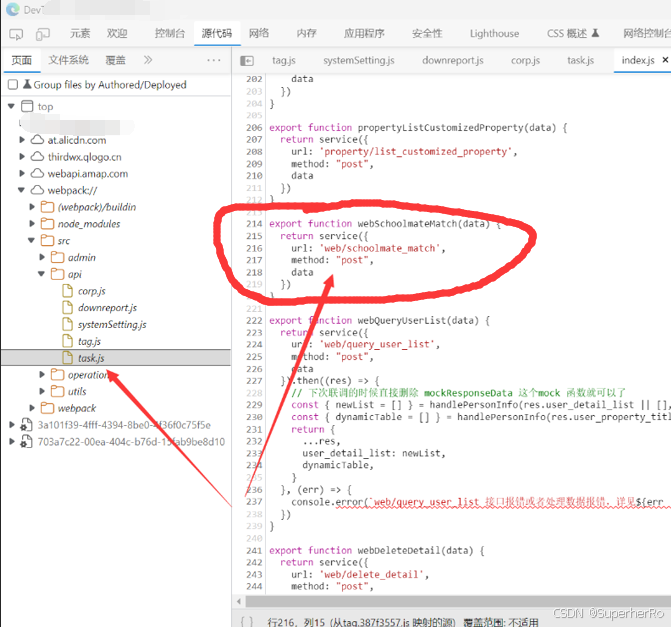Open downreport.js in the file tree
This screenshot has height=627, width=671.
click(x=107, y=308)
